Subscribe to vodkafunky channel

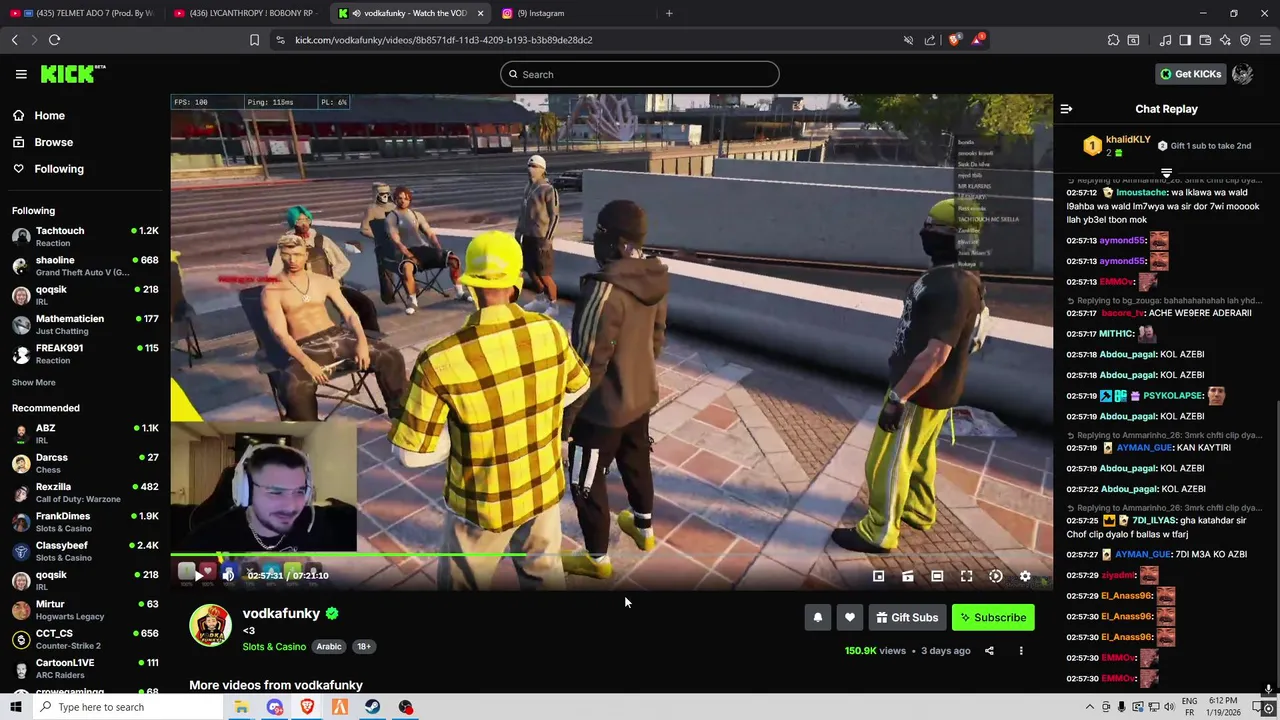click(x=993, y=617)
